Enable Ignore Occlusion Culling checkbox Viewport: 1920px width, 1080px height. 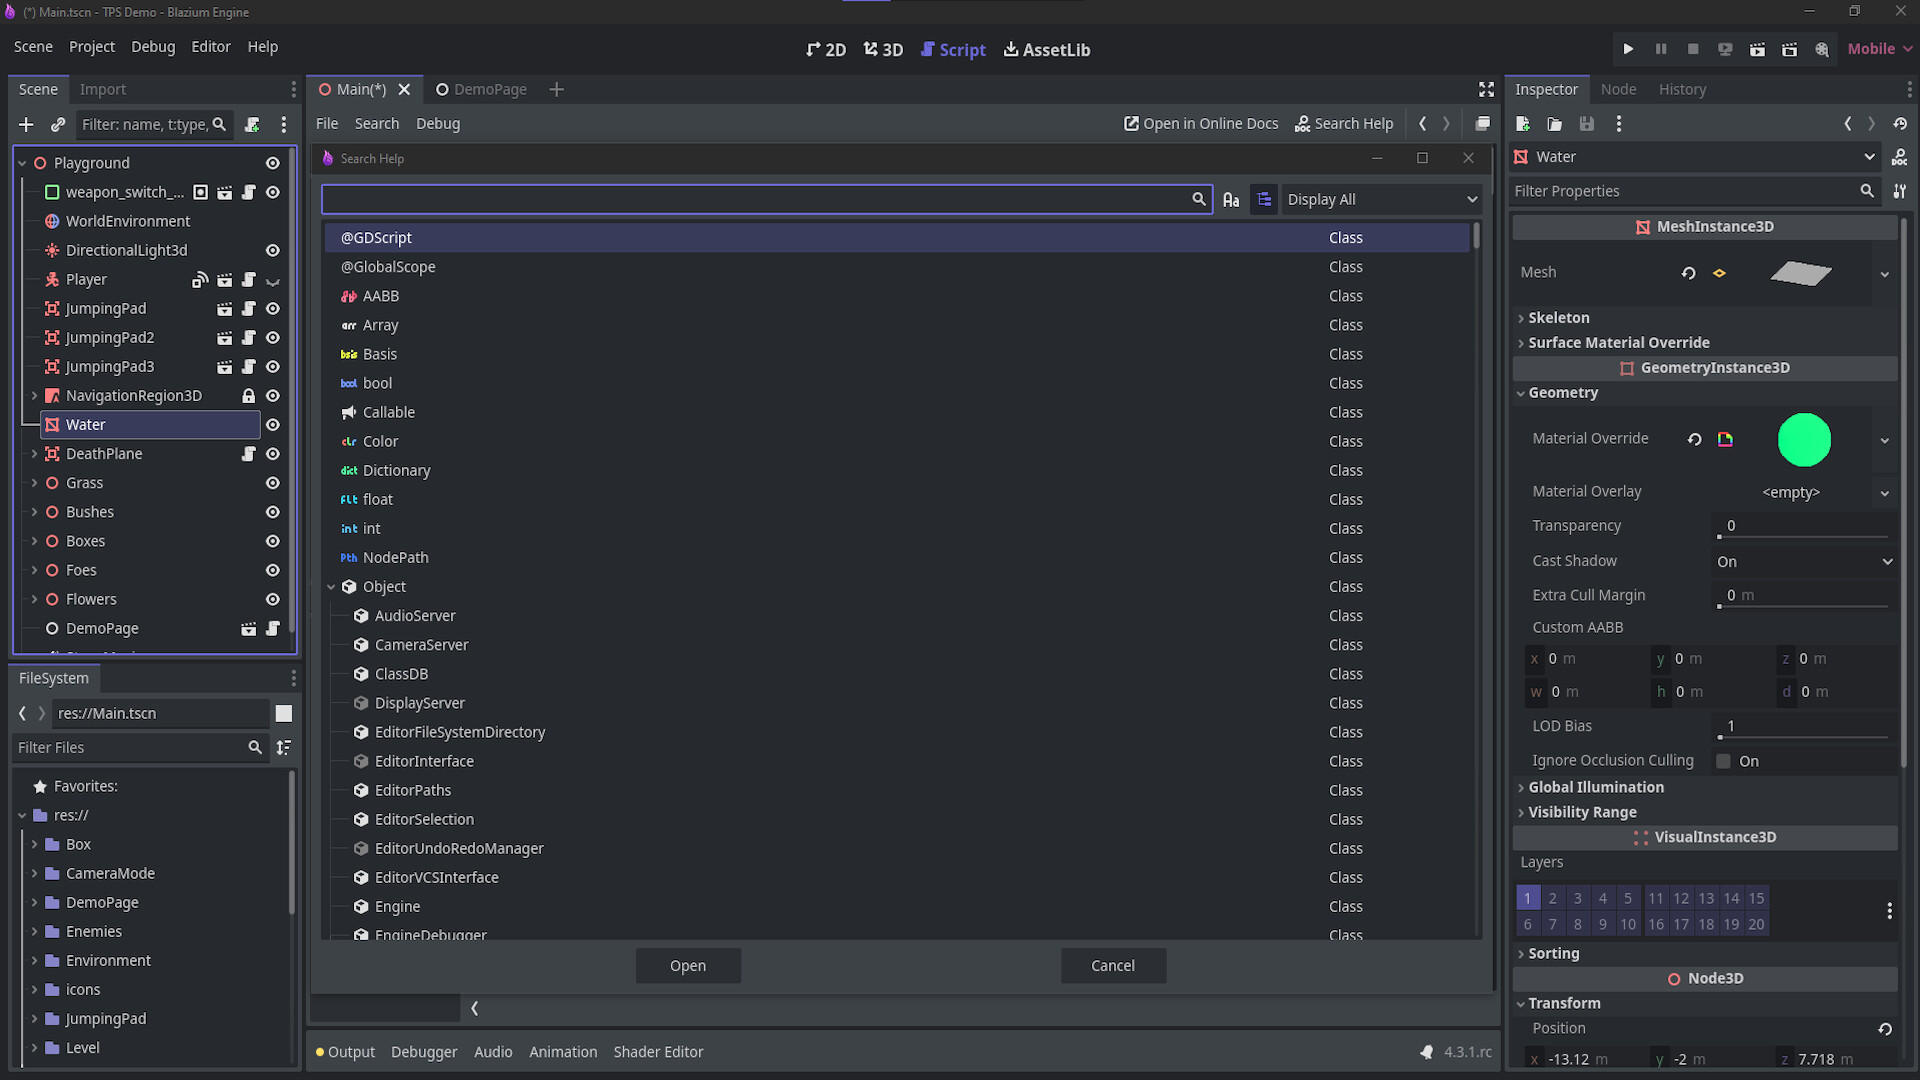pos(1723,760)
